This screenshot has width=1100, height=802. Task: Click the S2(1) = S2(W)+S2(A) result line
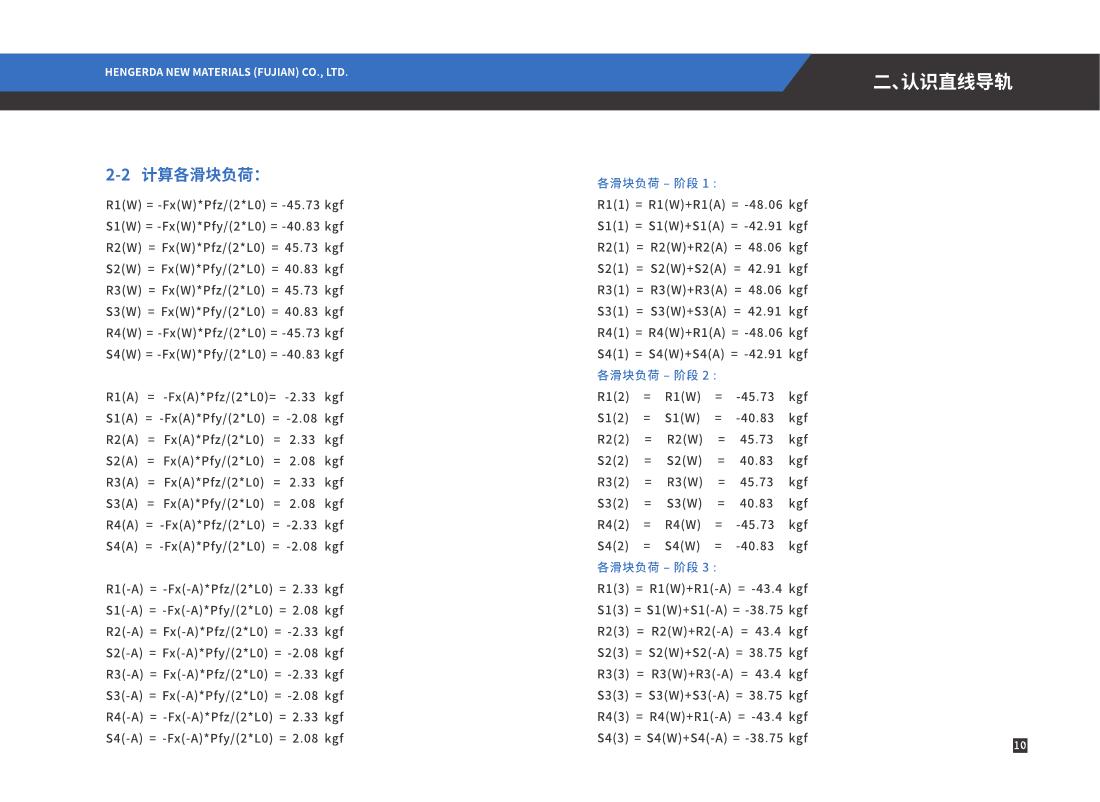point(702,269)
